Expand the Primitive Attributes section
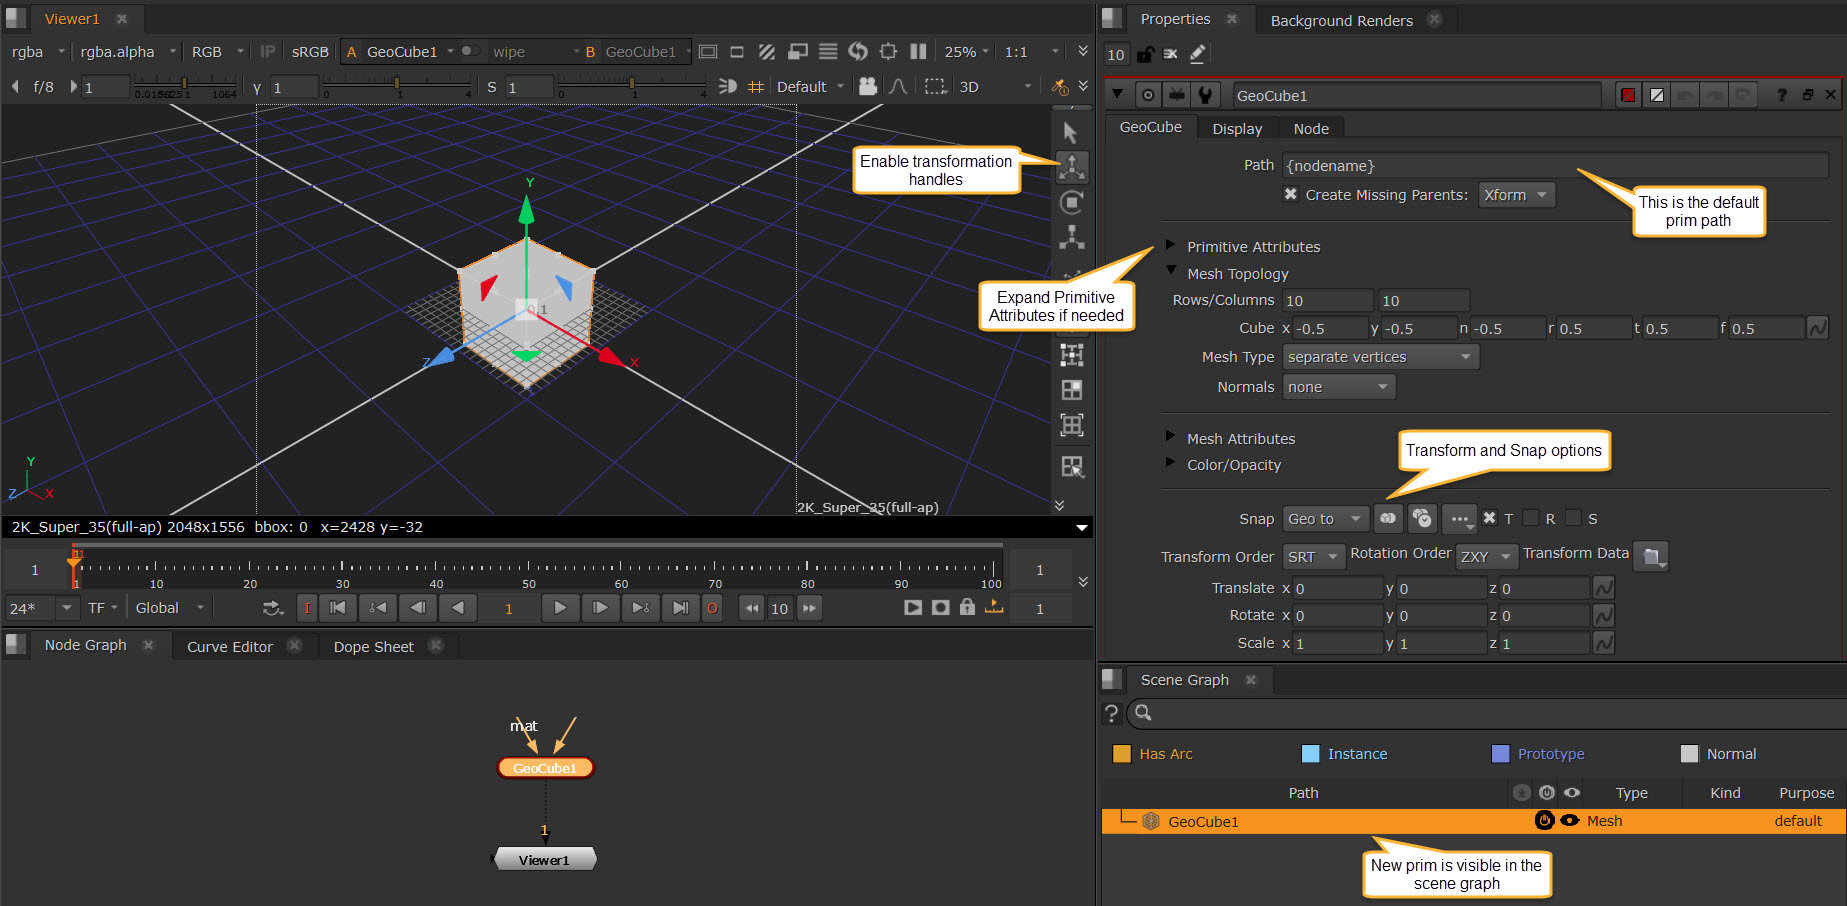The width and height of the screenshot is (1847, 906). (x=1171, y=246)
